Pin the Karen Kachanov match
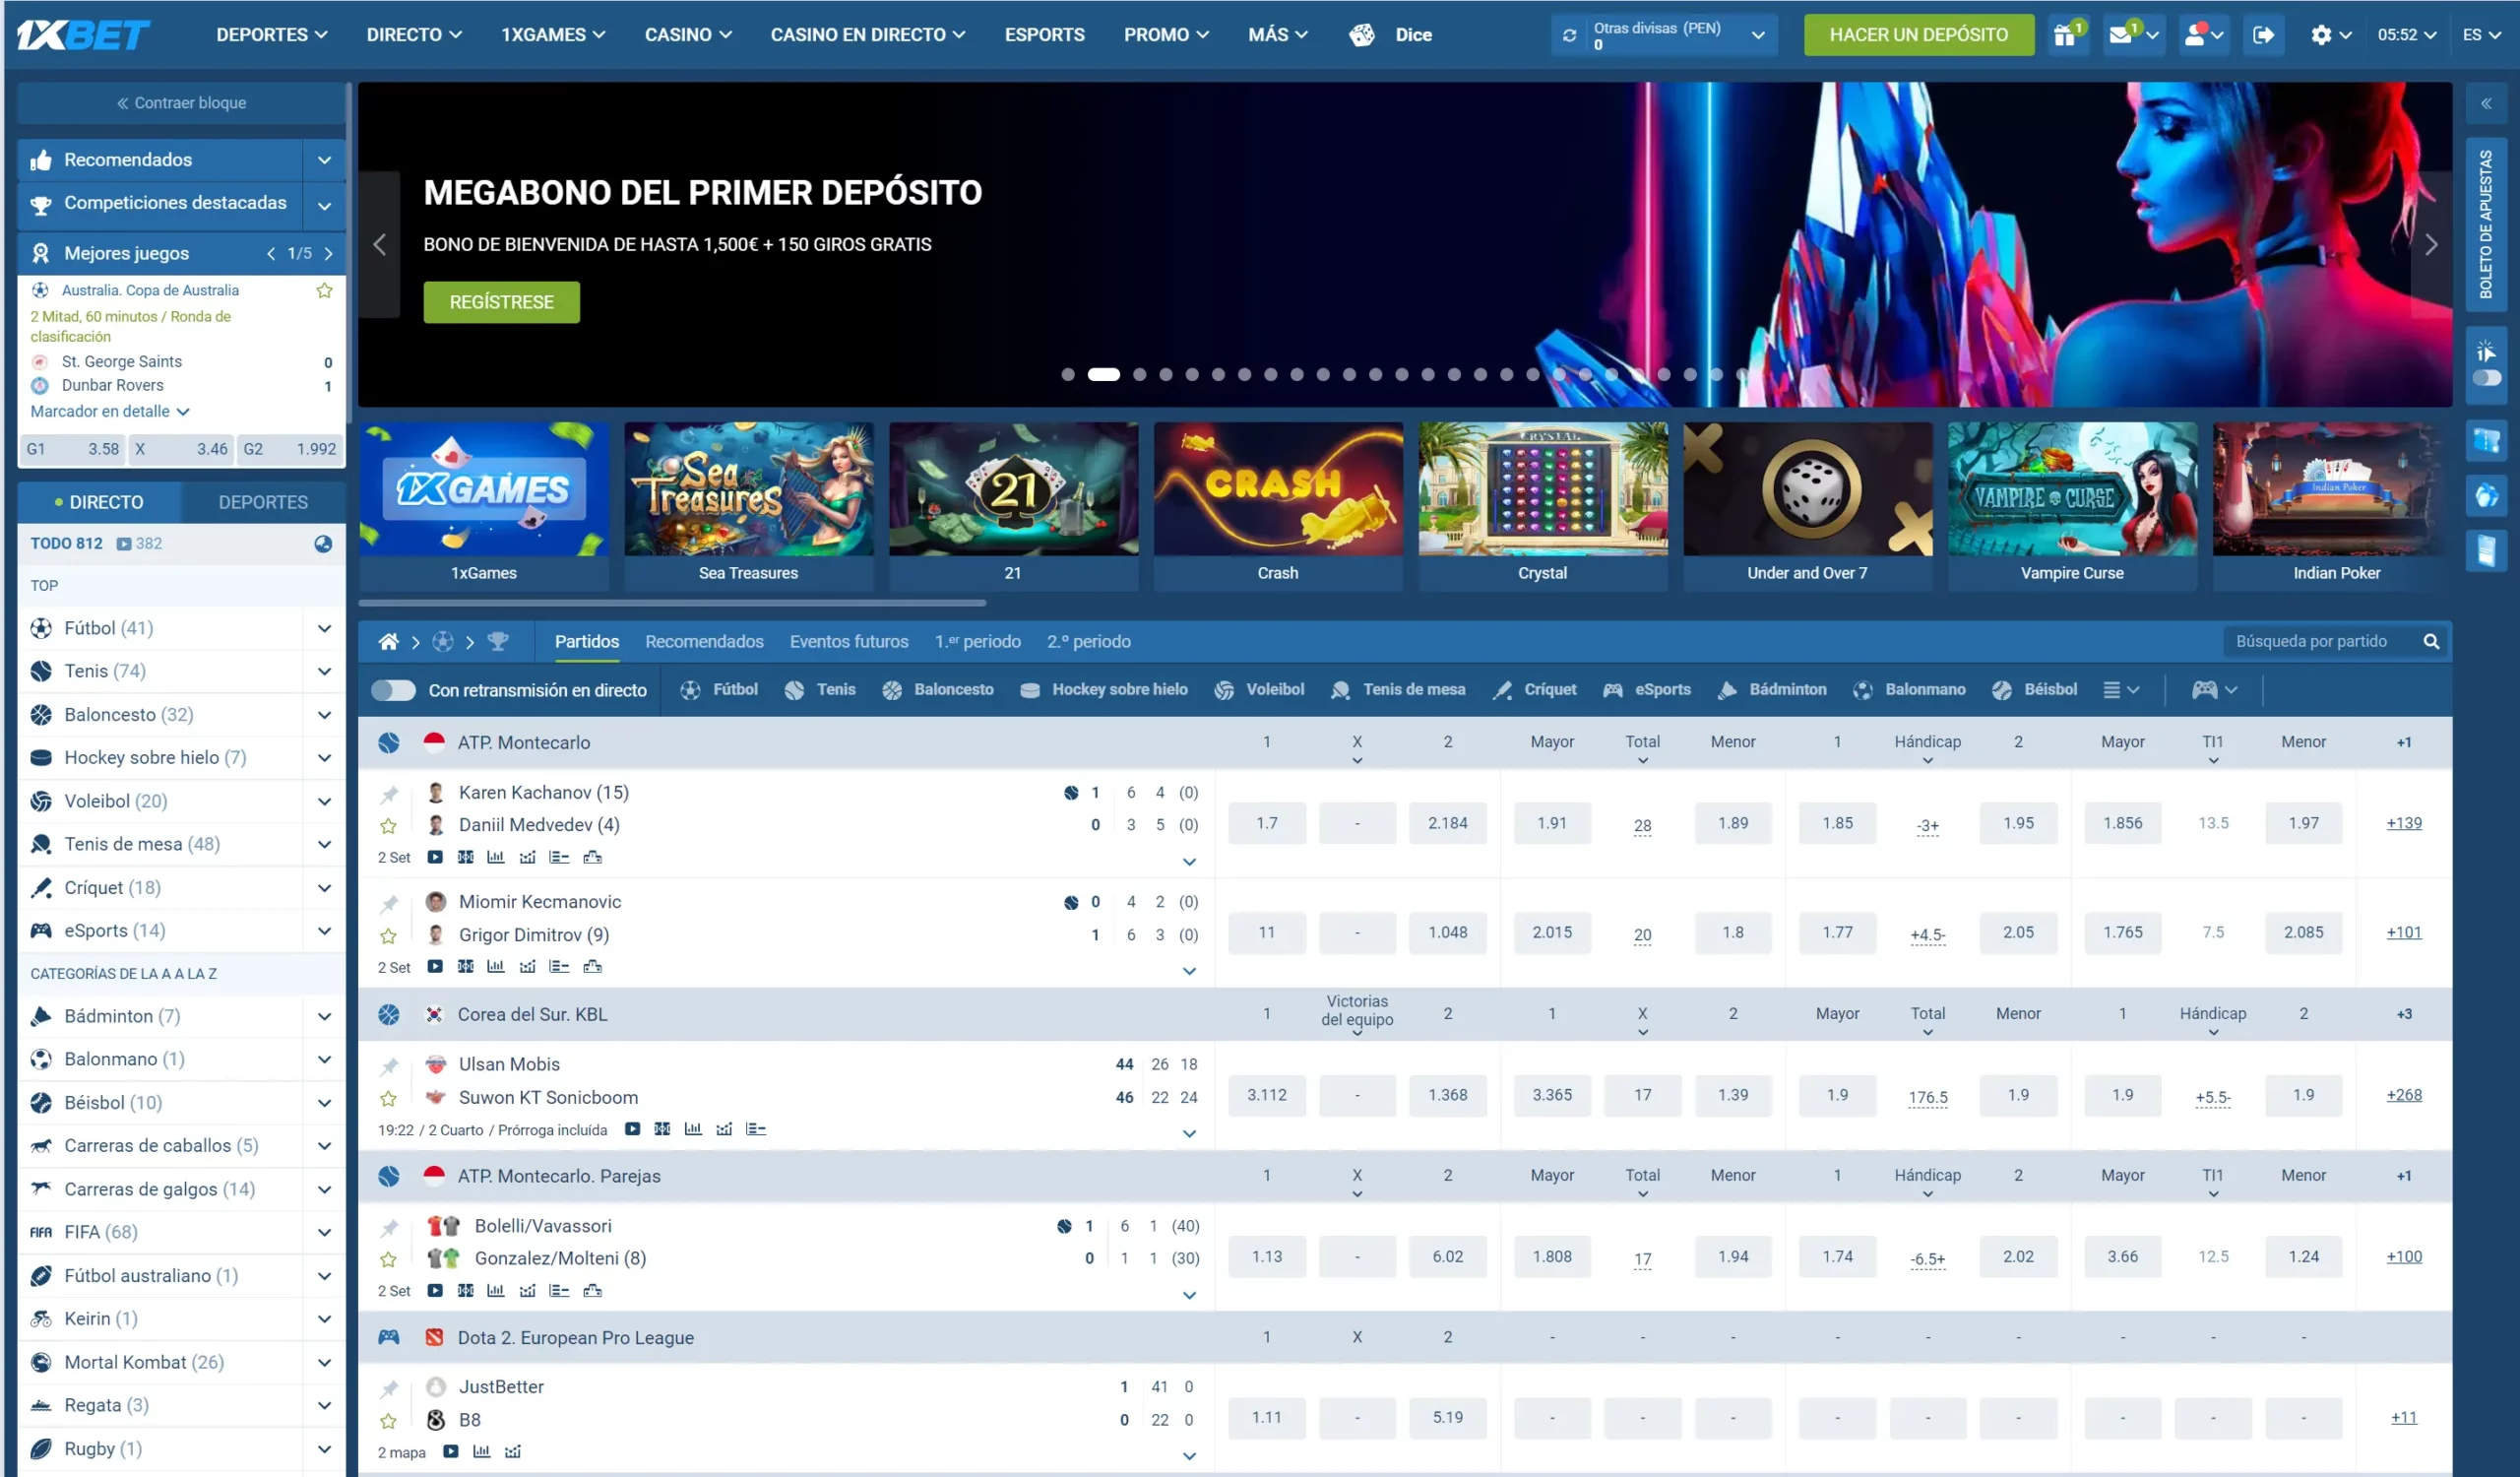Image resolution: width=2520 pixels, height=1477 pixels. [389, 794]
